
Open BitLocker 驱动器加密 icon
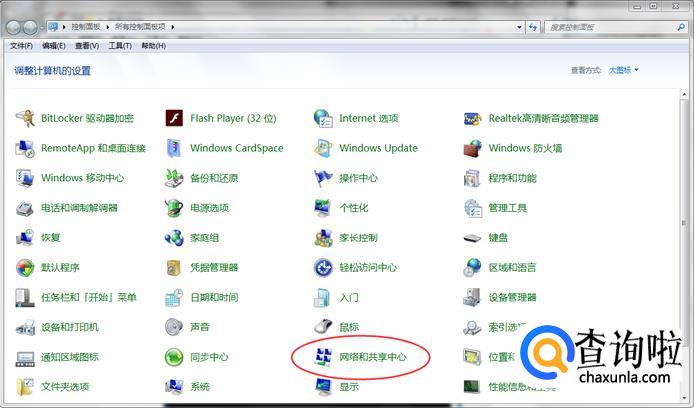pos(25,118)
